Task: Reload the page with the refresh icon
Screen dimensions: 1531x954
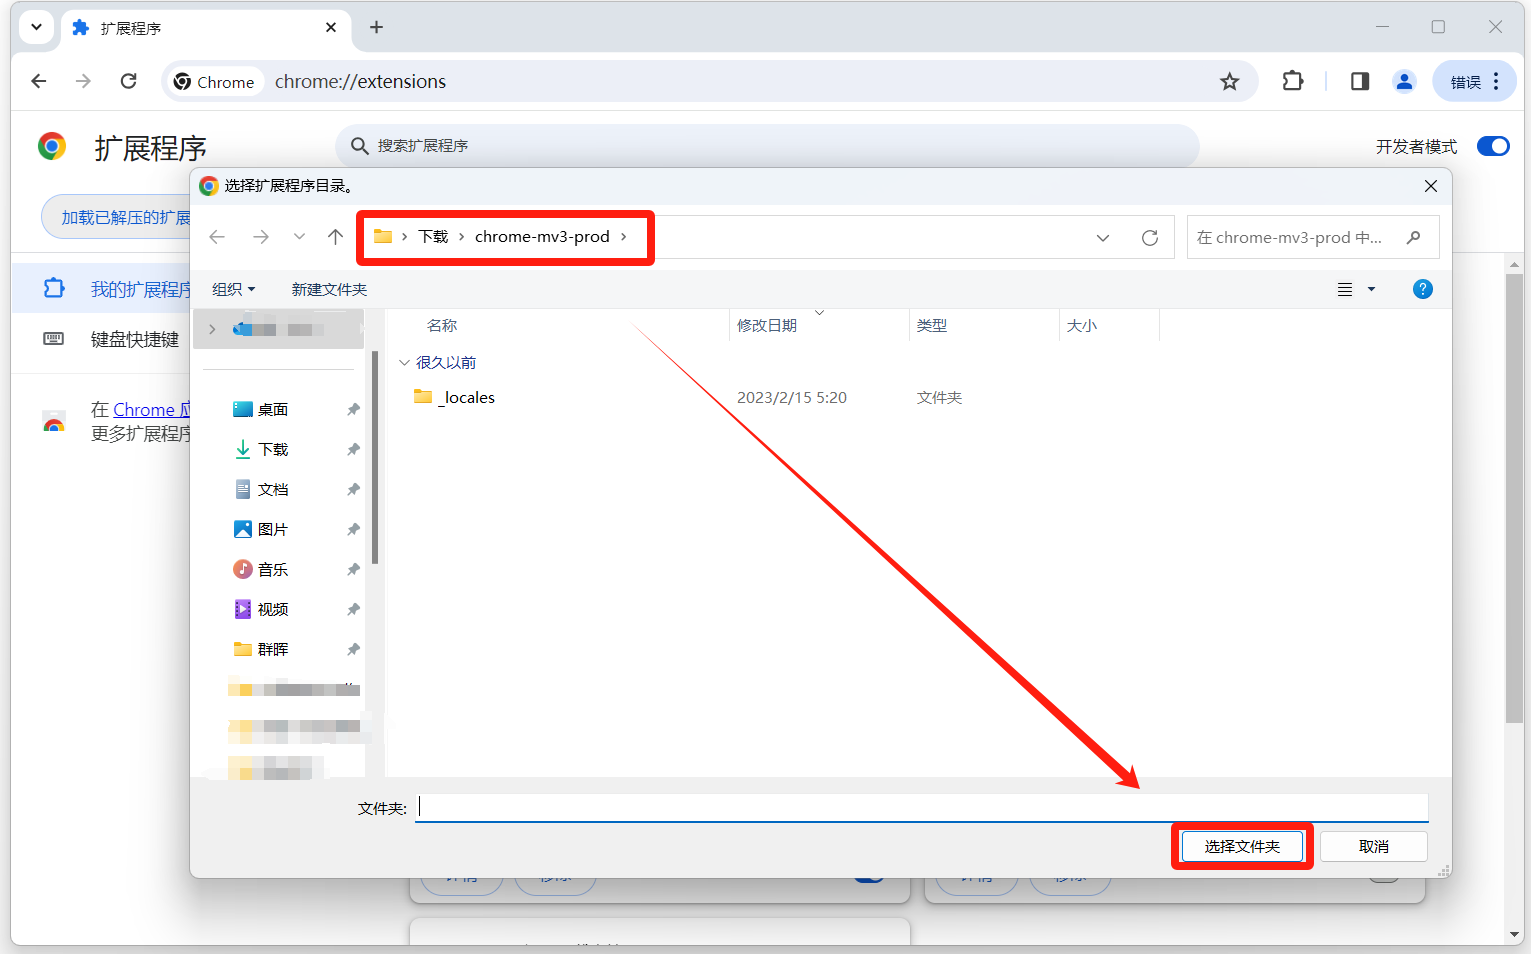Action: pos(129,82)
